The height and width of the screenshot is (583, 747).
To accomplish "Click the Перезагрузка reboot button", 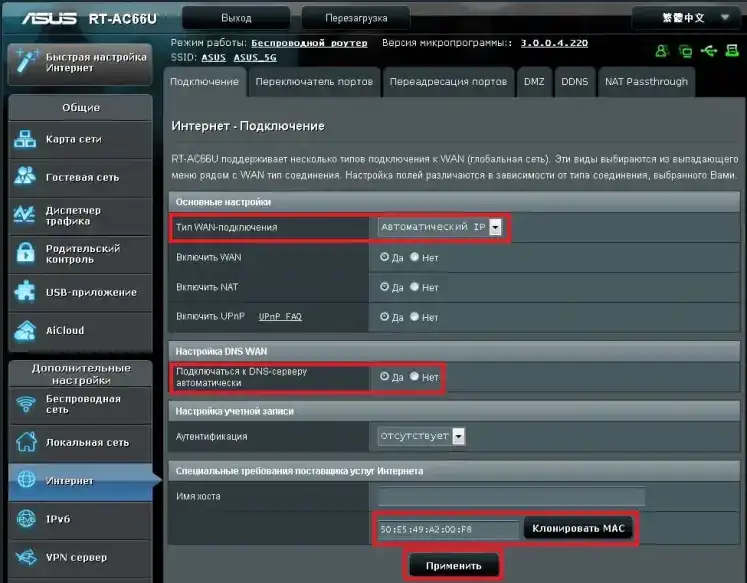I will coord(356,18).
